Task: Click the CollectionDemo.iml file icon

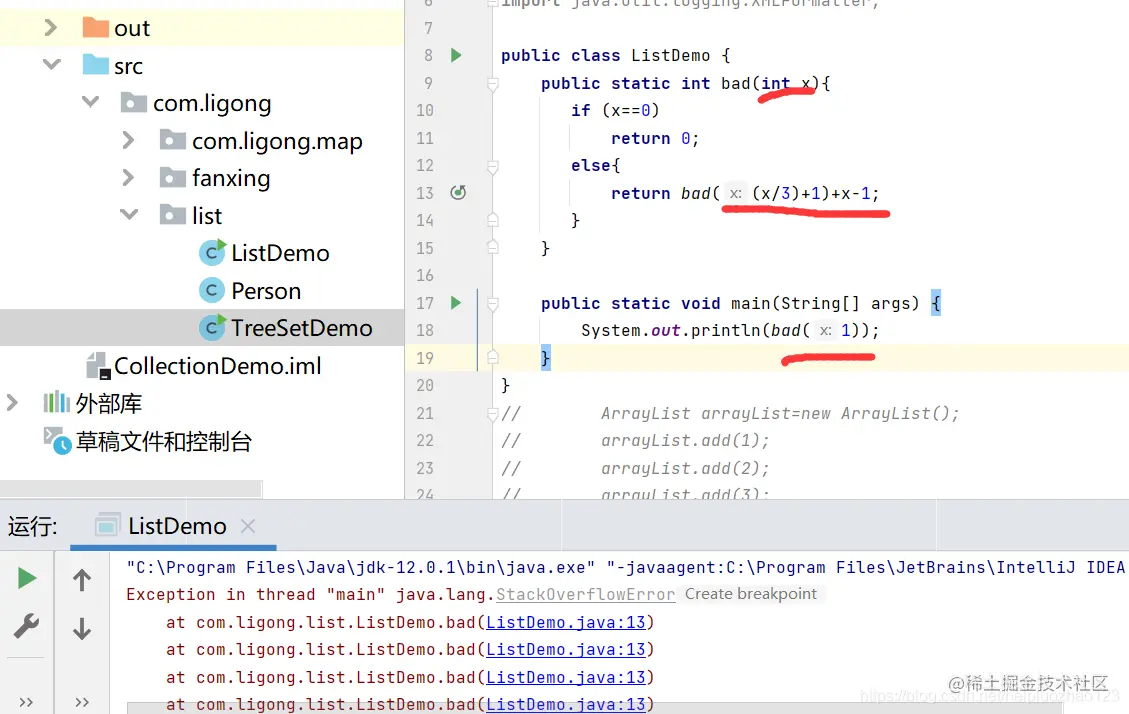Action: pos(98,366)
